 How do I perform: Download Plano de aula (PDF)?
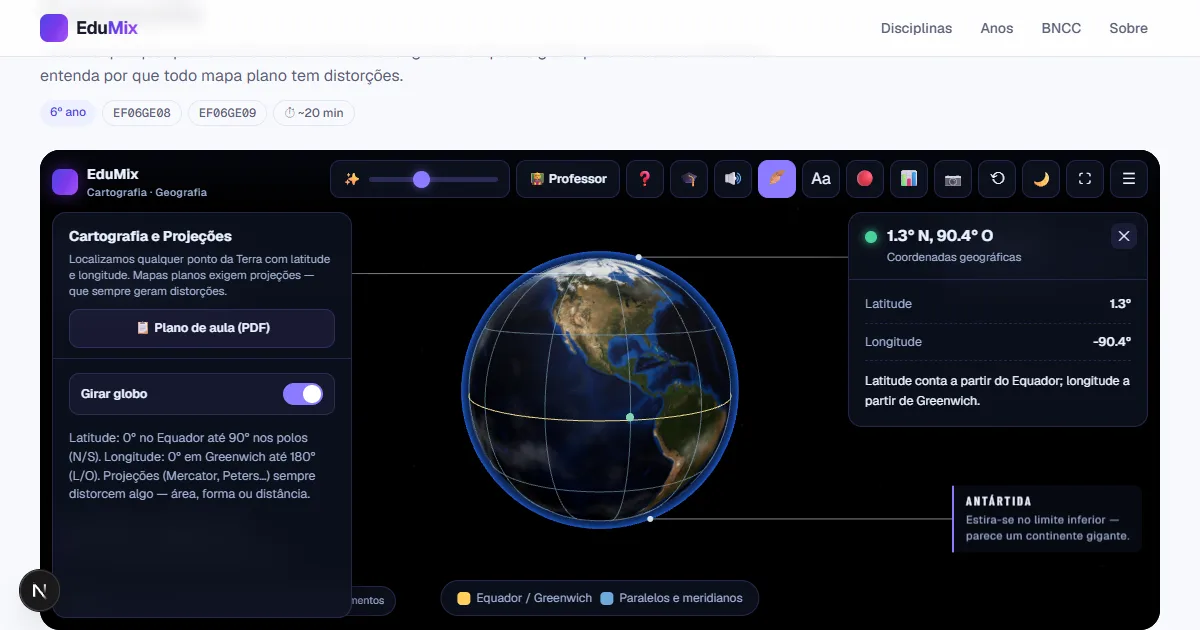click(x=202, y=328)
